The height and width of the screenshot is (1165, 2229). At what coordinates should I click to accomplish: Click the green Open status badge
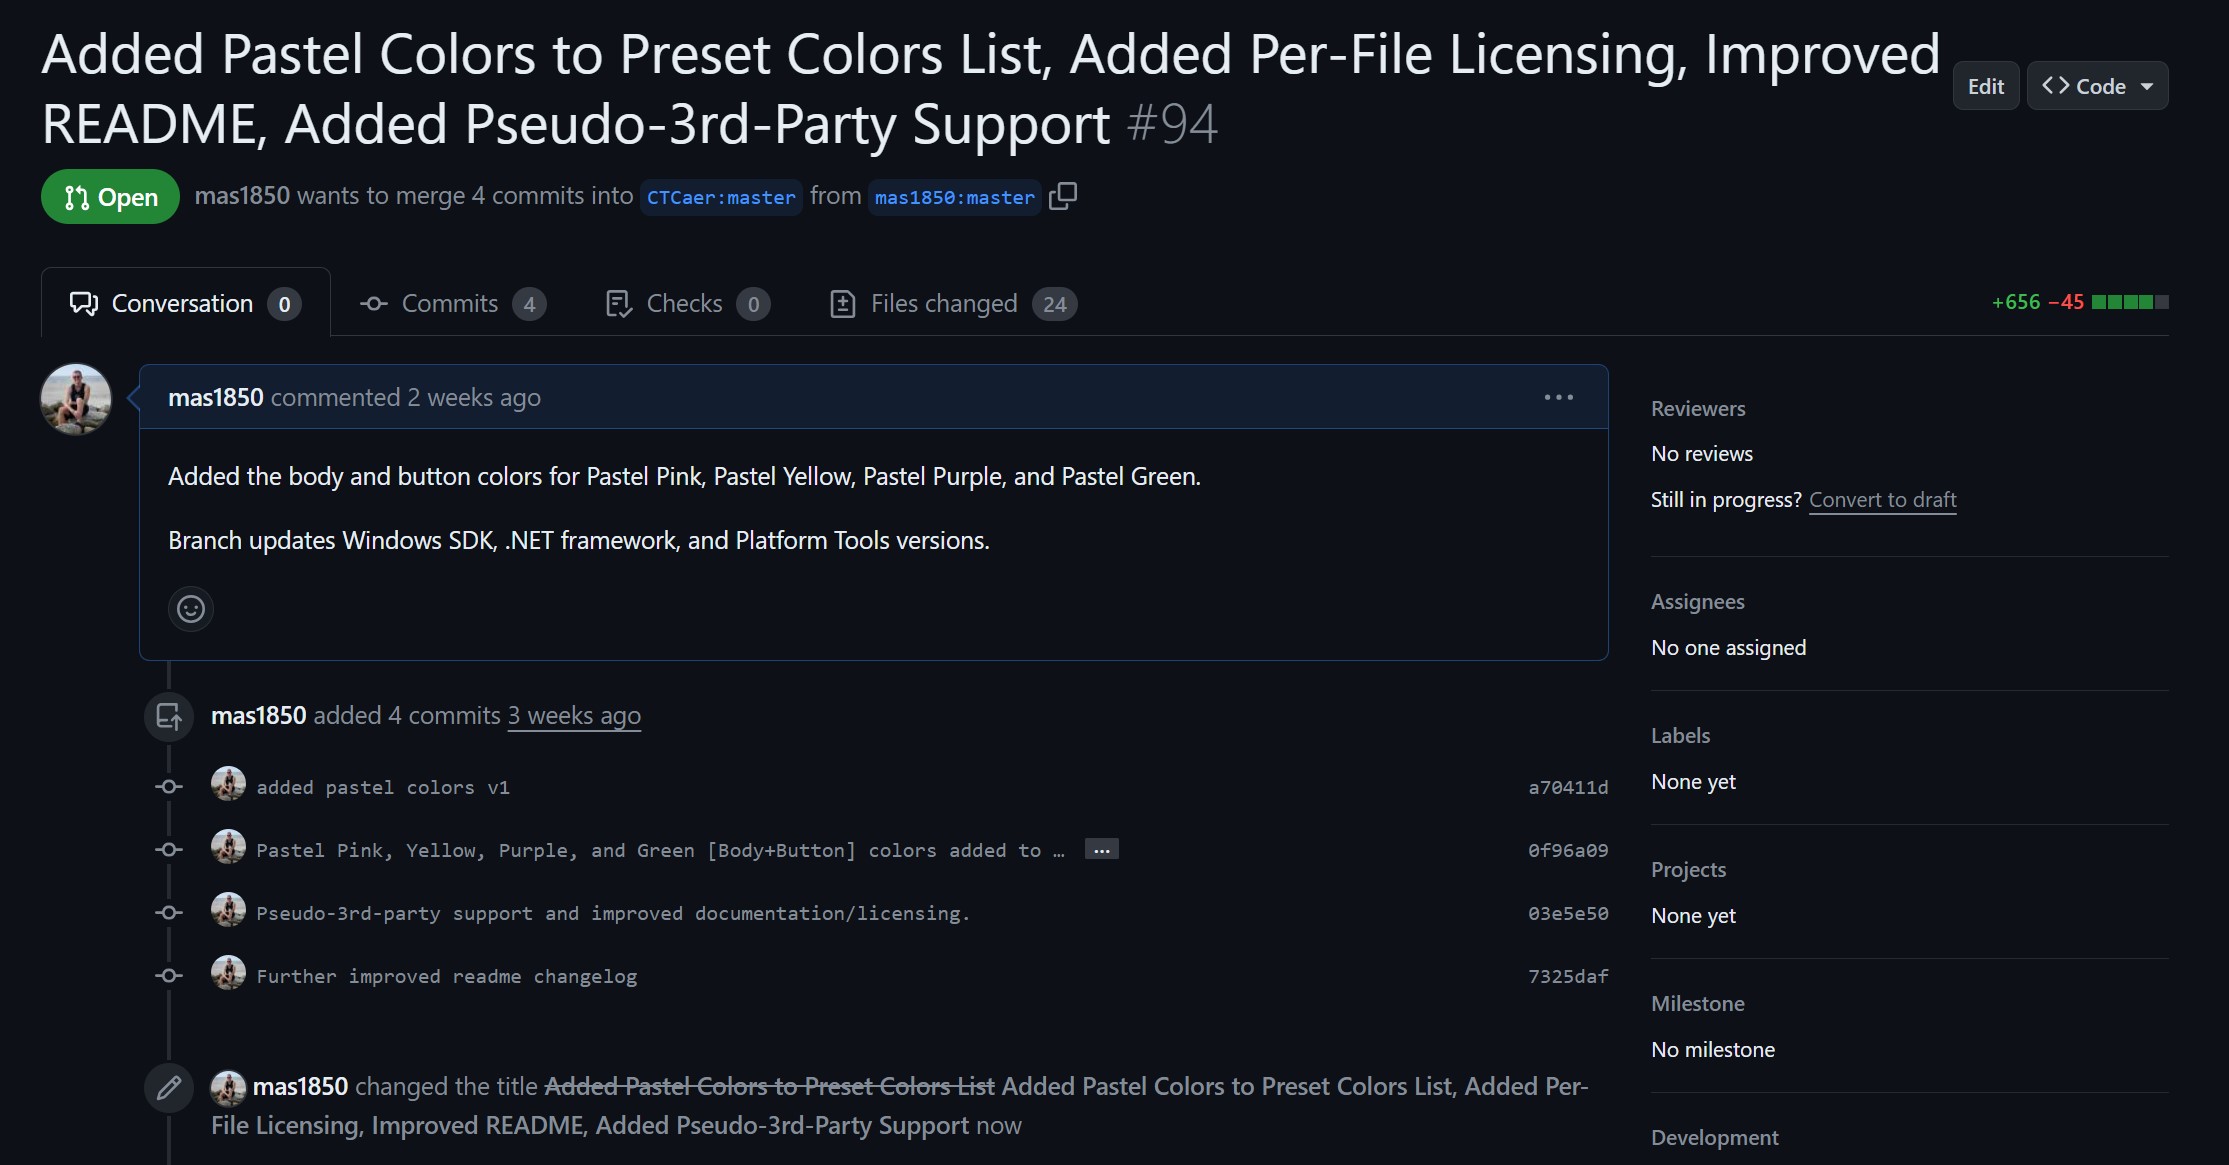point(110,197)
